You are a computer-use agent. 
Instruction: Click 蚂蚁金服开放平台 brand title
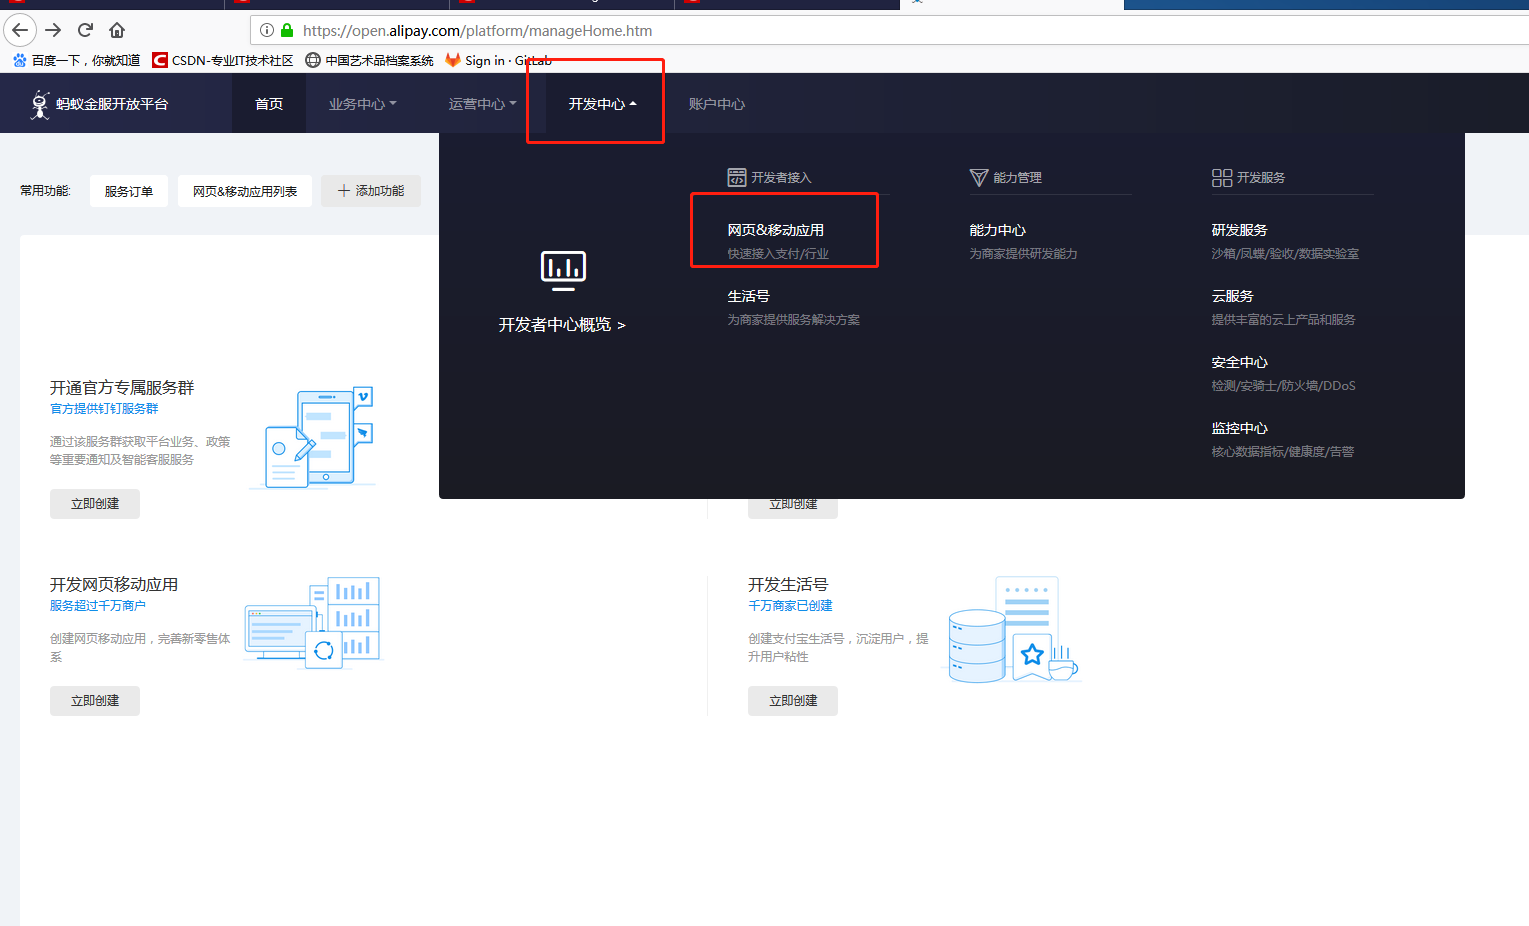(112, 104)
